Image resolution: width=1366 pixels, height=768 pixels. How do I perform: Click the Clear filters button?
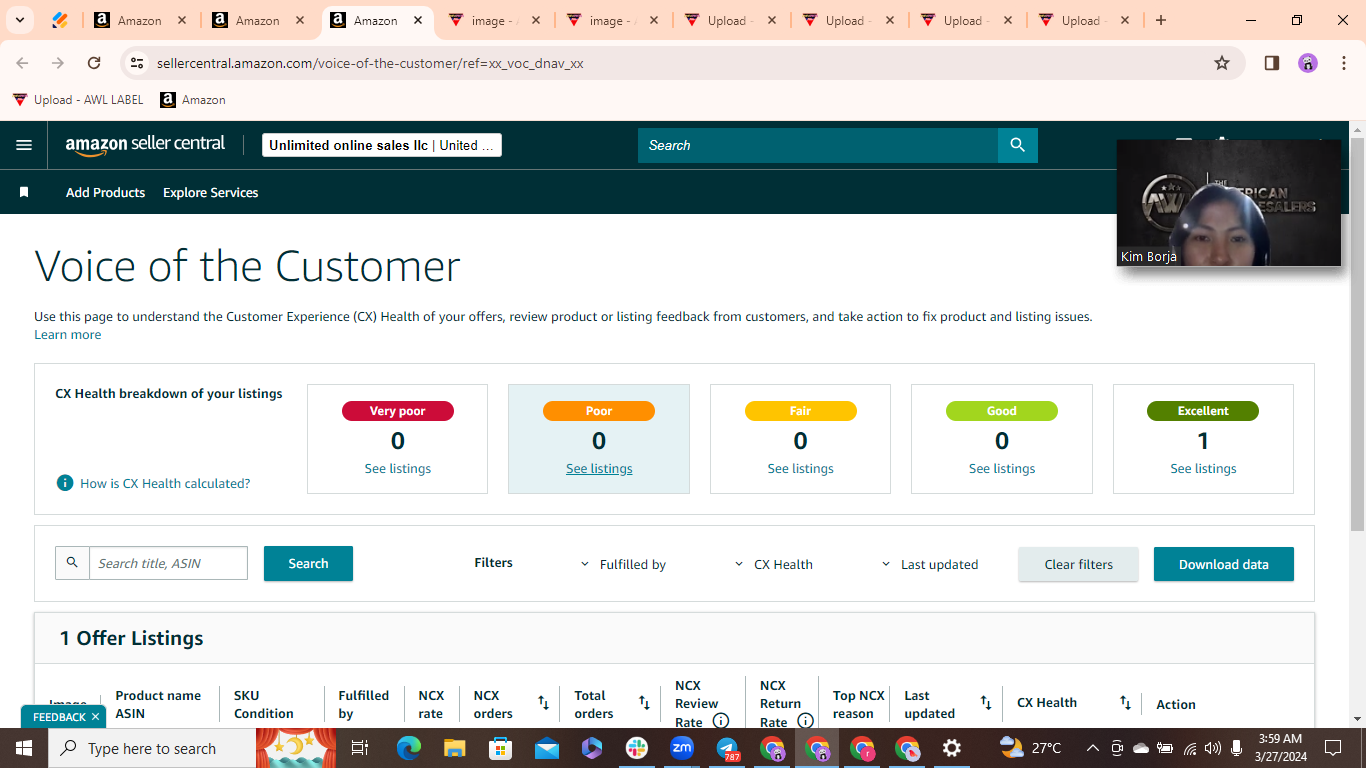1079,564
